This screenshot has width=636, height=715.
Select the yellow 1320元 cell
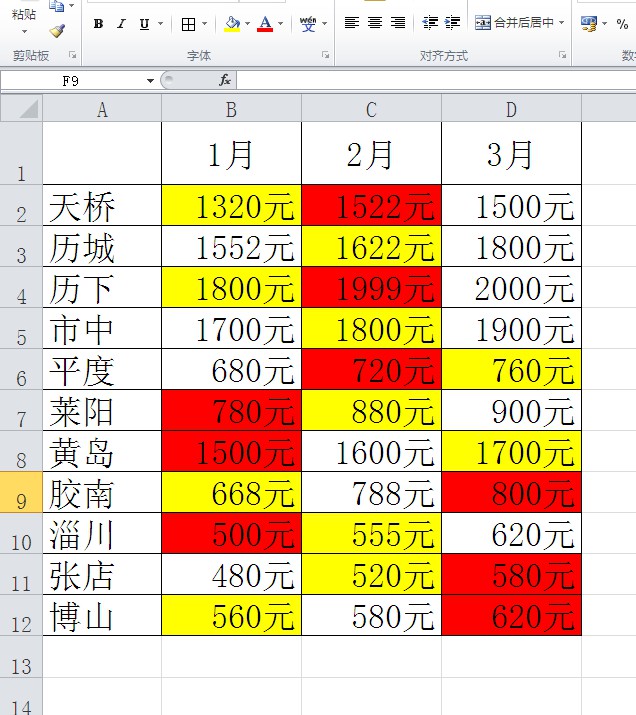point(231,205)
